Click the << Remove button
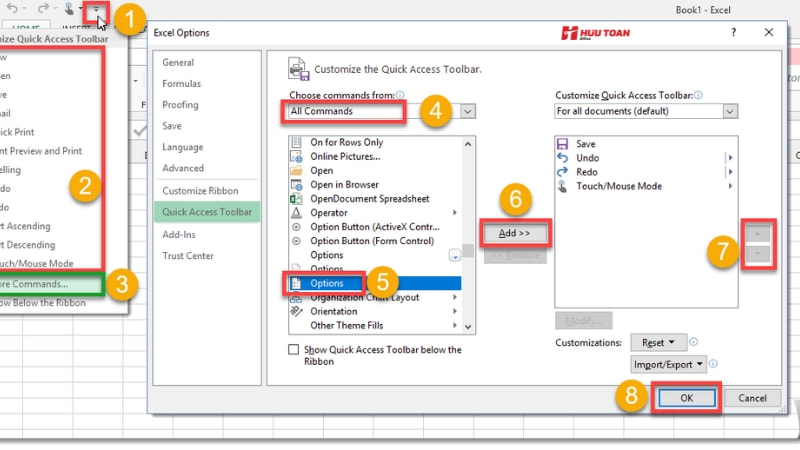The image size is (800, 450). tap(515, 255)
